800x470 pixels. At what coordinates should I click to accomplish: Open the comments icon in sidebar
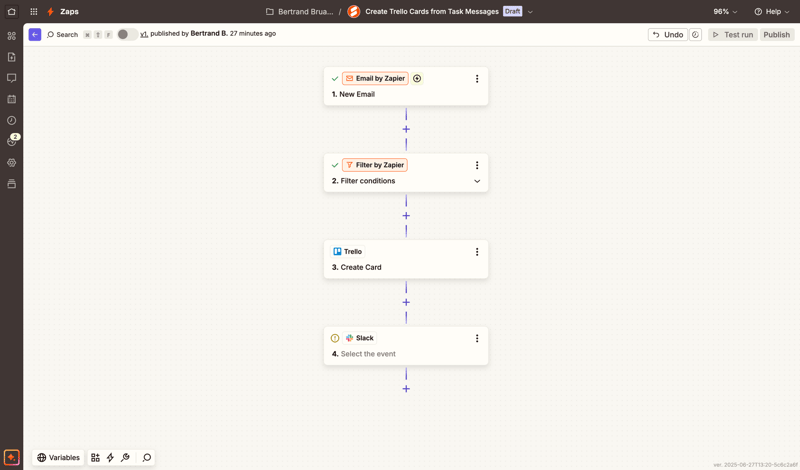tap(11, 78)
